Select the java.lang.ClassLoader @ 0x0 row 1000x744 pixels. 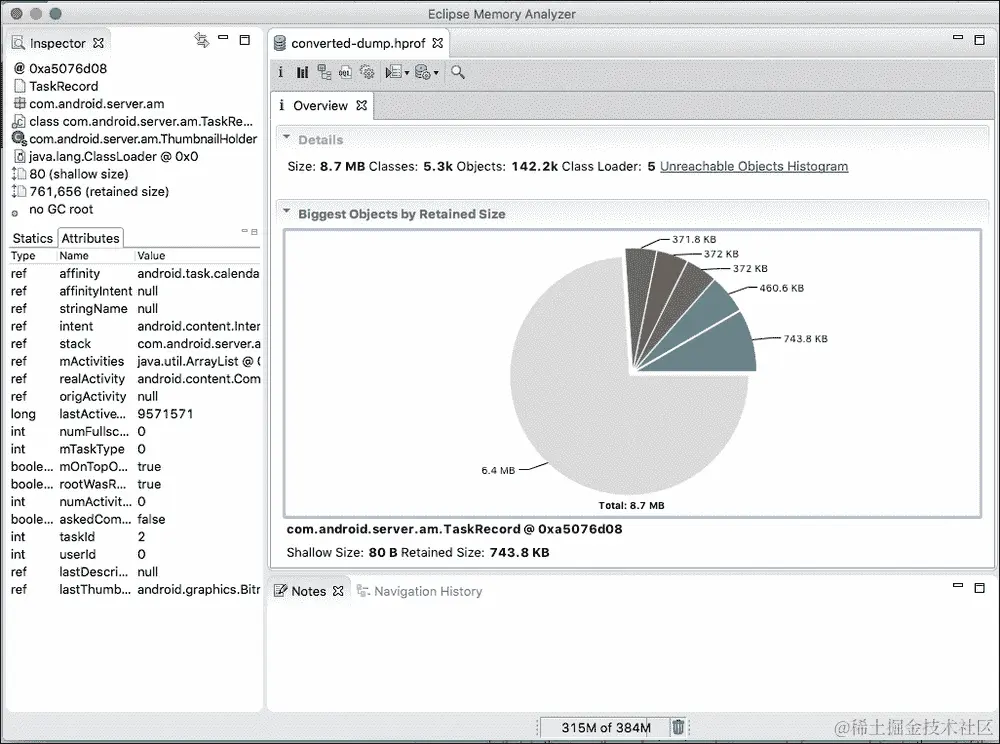[135, 156]
